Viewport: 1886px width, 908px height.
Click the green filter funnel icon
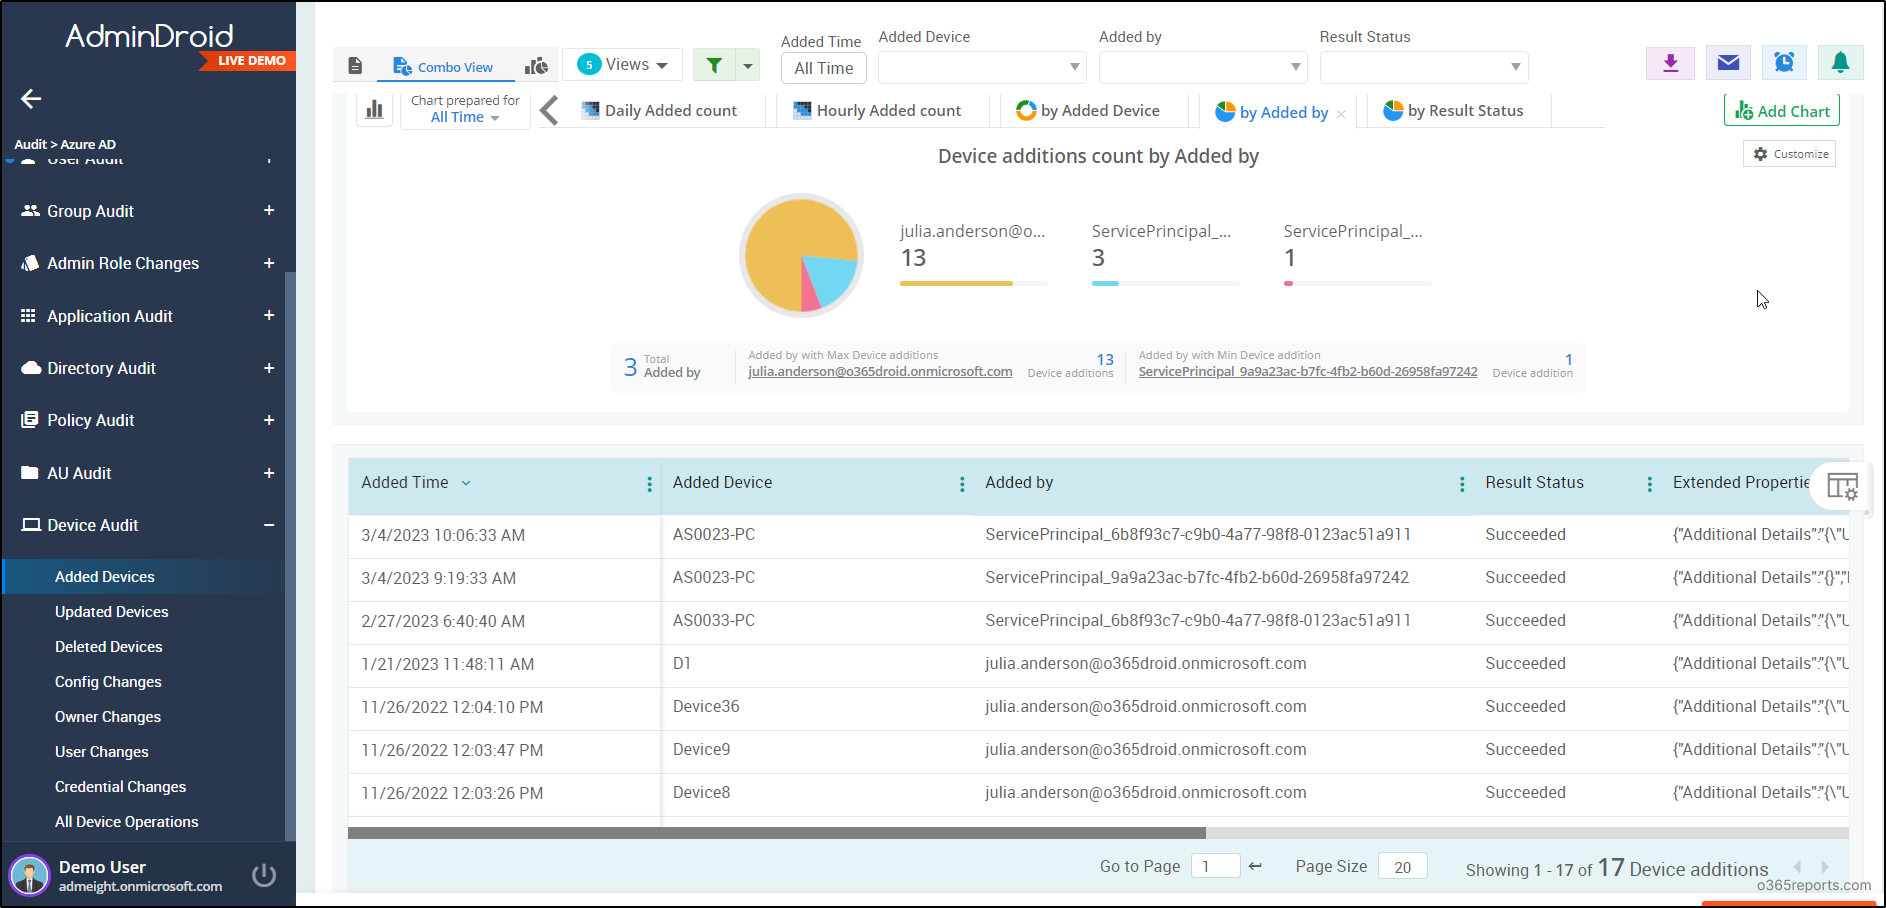[713, 64]
